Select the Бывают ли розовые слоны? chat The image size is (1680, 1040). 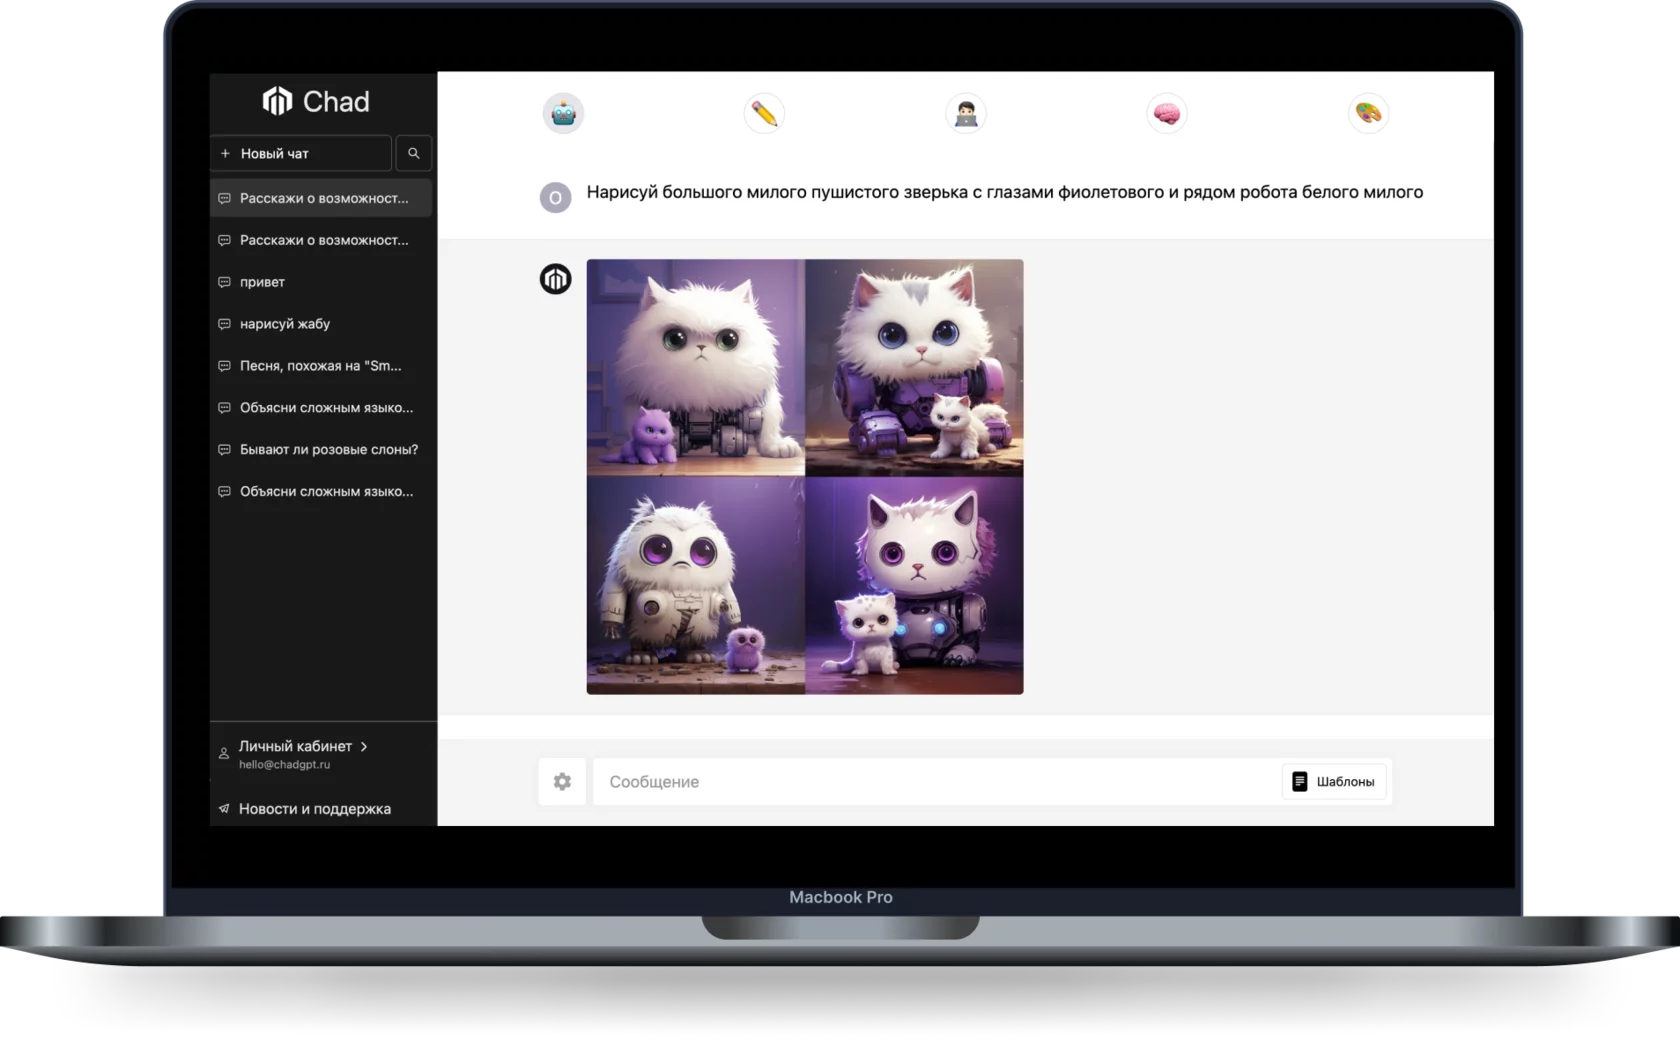(x=328, y=450)
